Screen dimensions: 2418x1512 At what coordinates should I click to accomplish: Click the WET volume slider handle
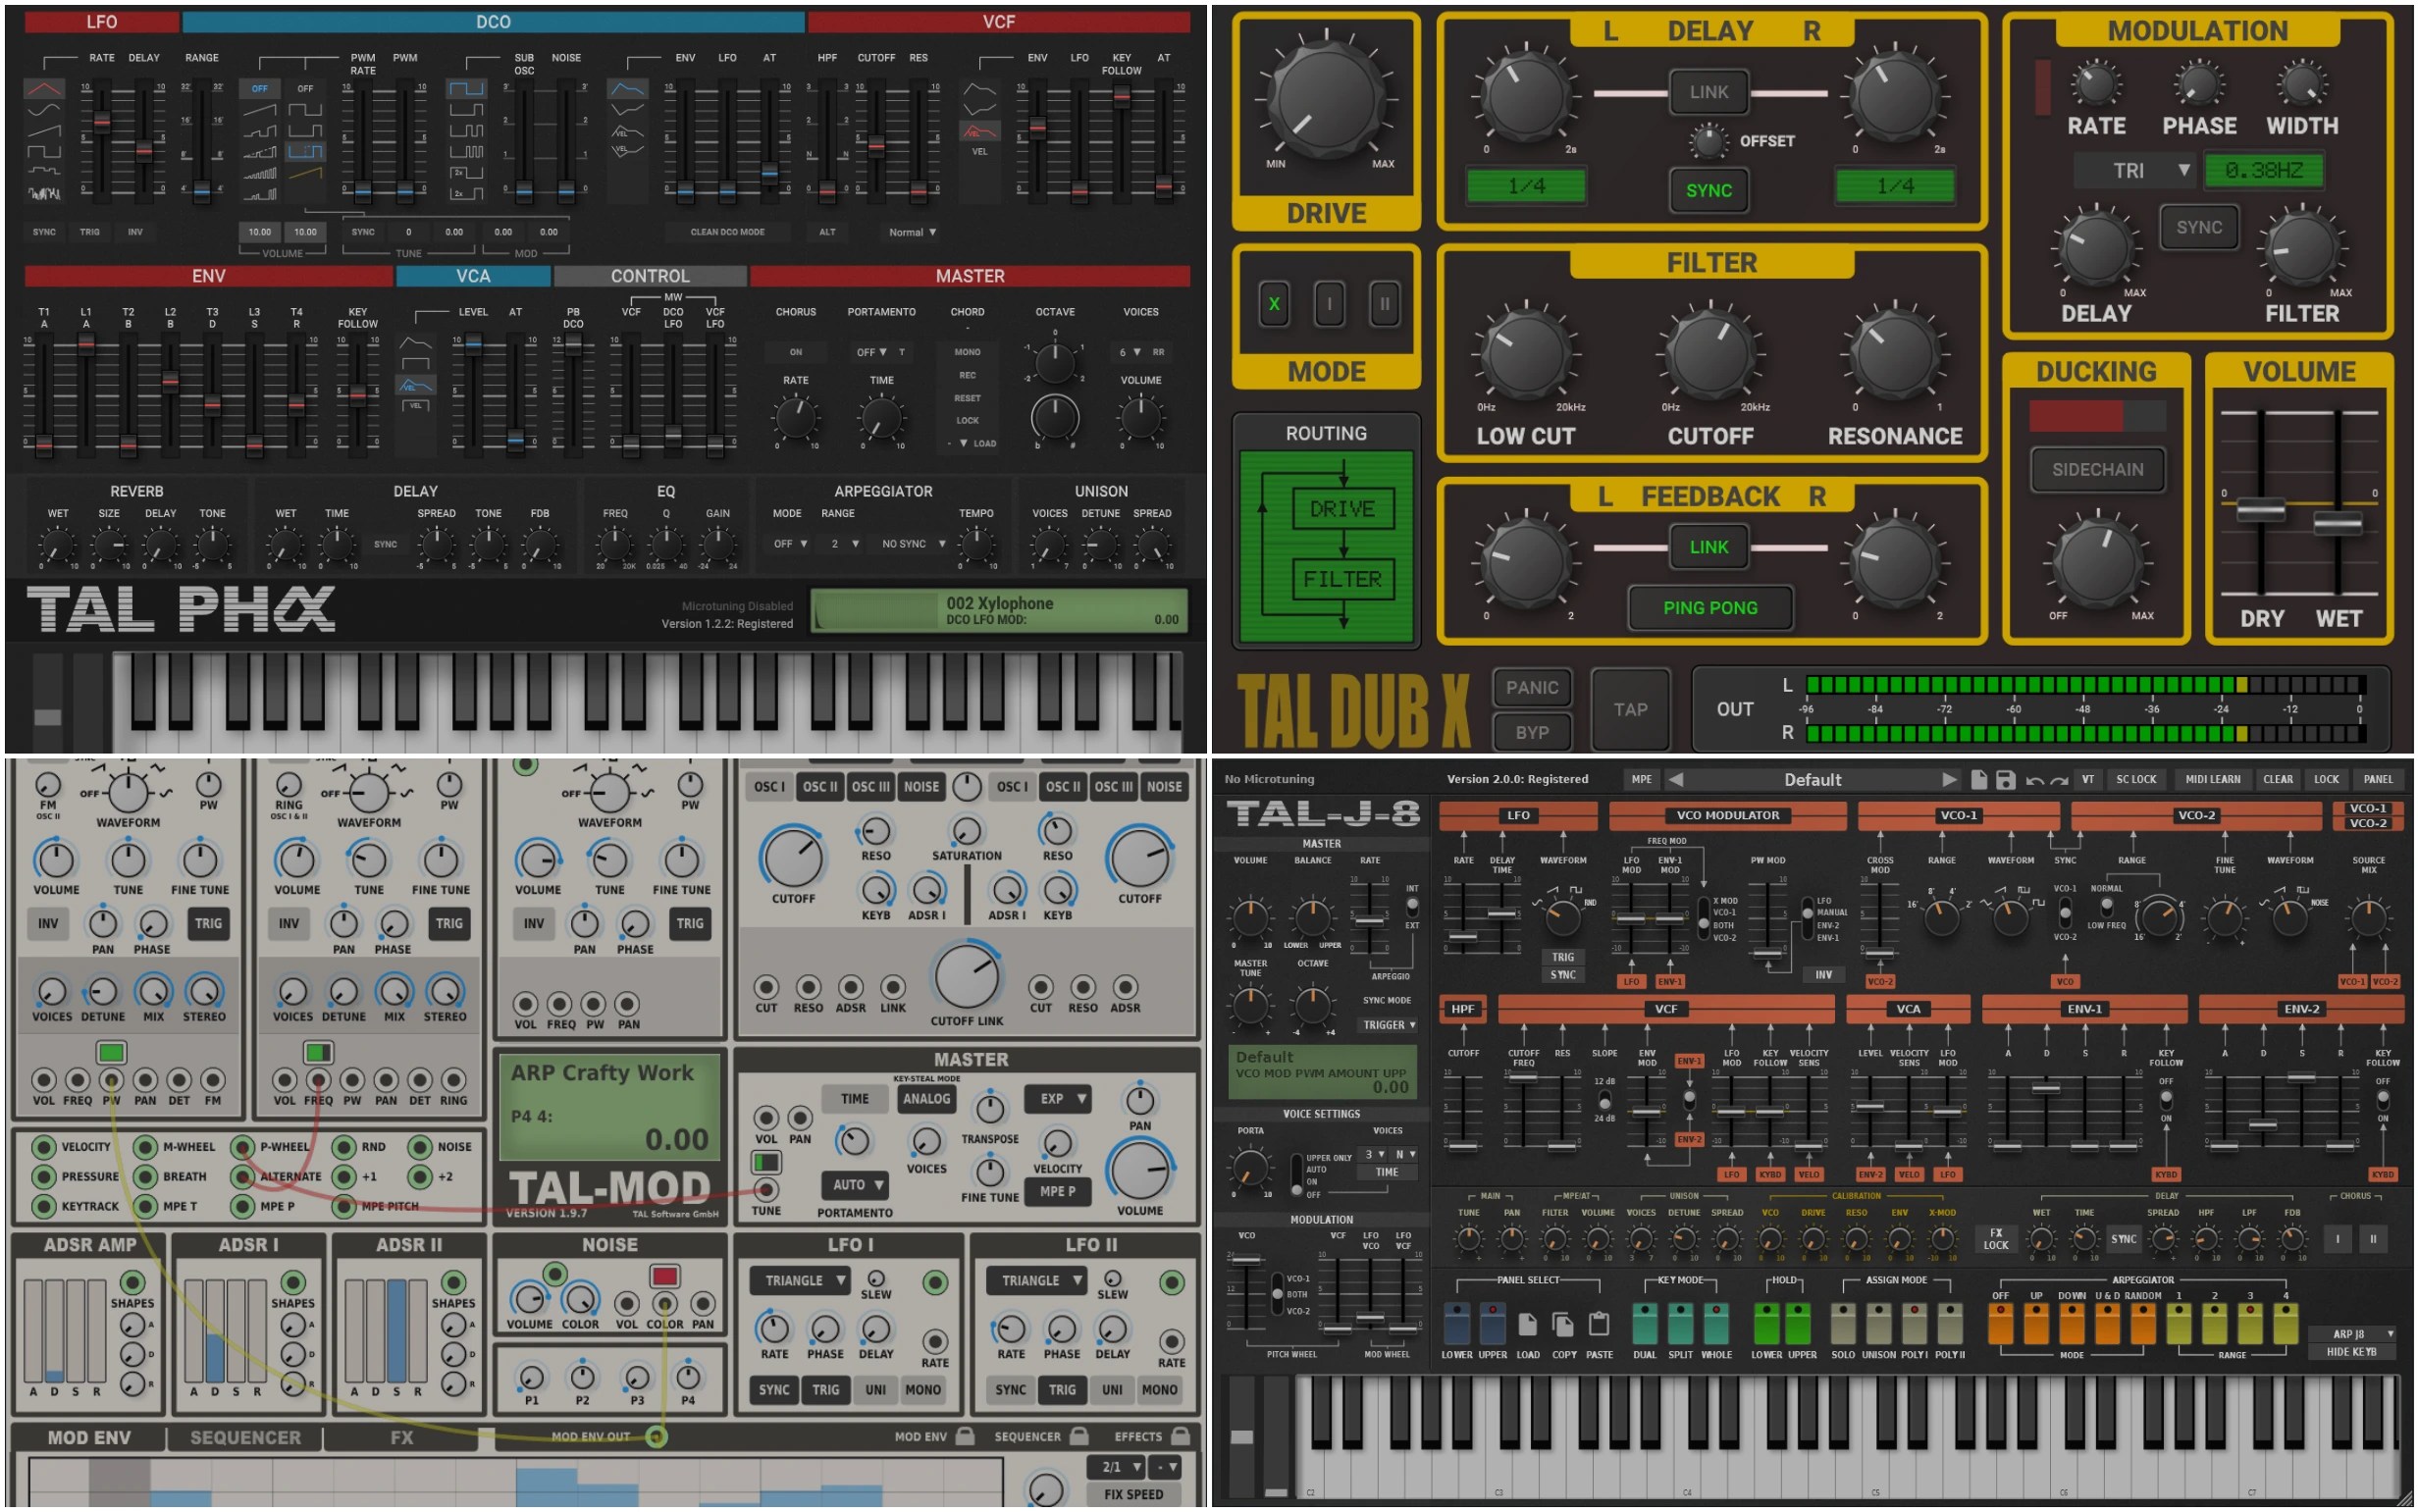pyautogui.click(x=2338, y=524)
